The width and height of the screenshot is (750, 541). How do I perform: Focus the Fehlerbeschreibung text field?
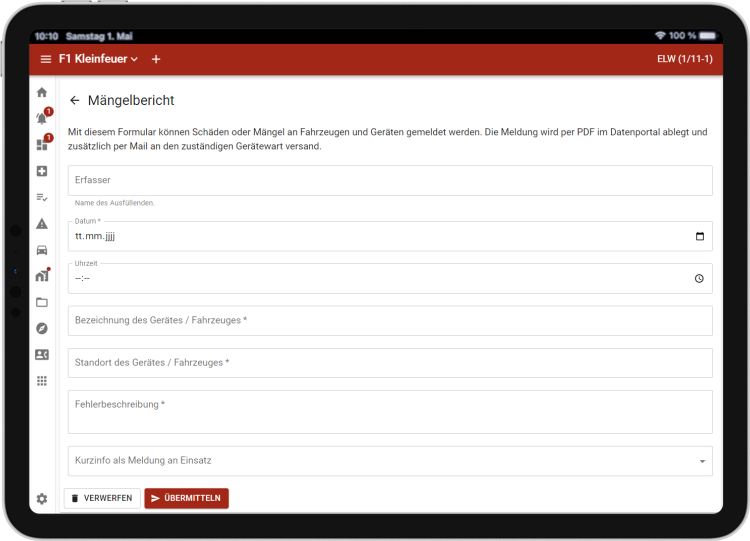[390, 411]
